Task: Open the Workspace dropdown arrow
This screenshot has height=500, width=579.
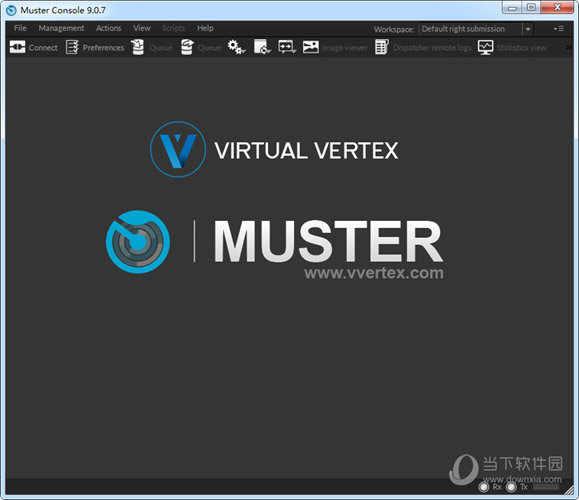Action: pos(528,29)
